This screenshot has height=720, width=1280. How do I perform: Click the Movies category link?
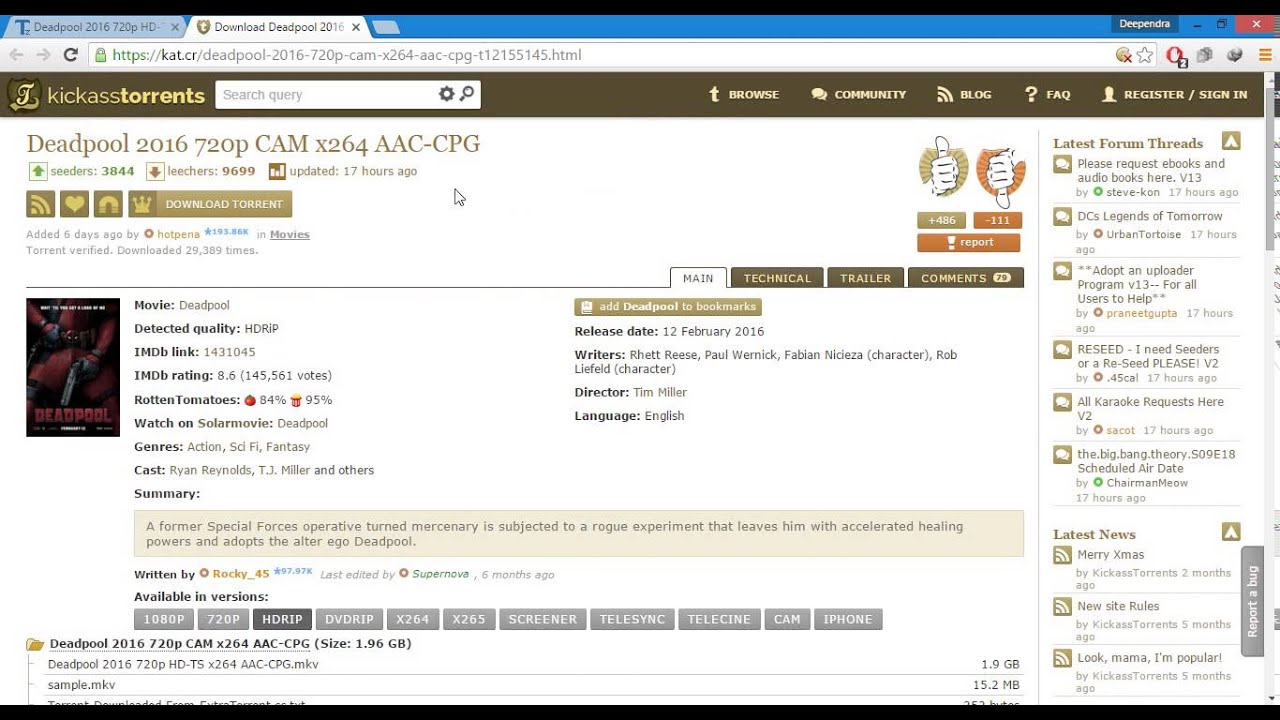tap(289, 234)
